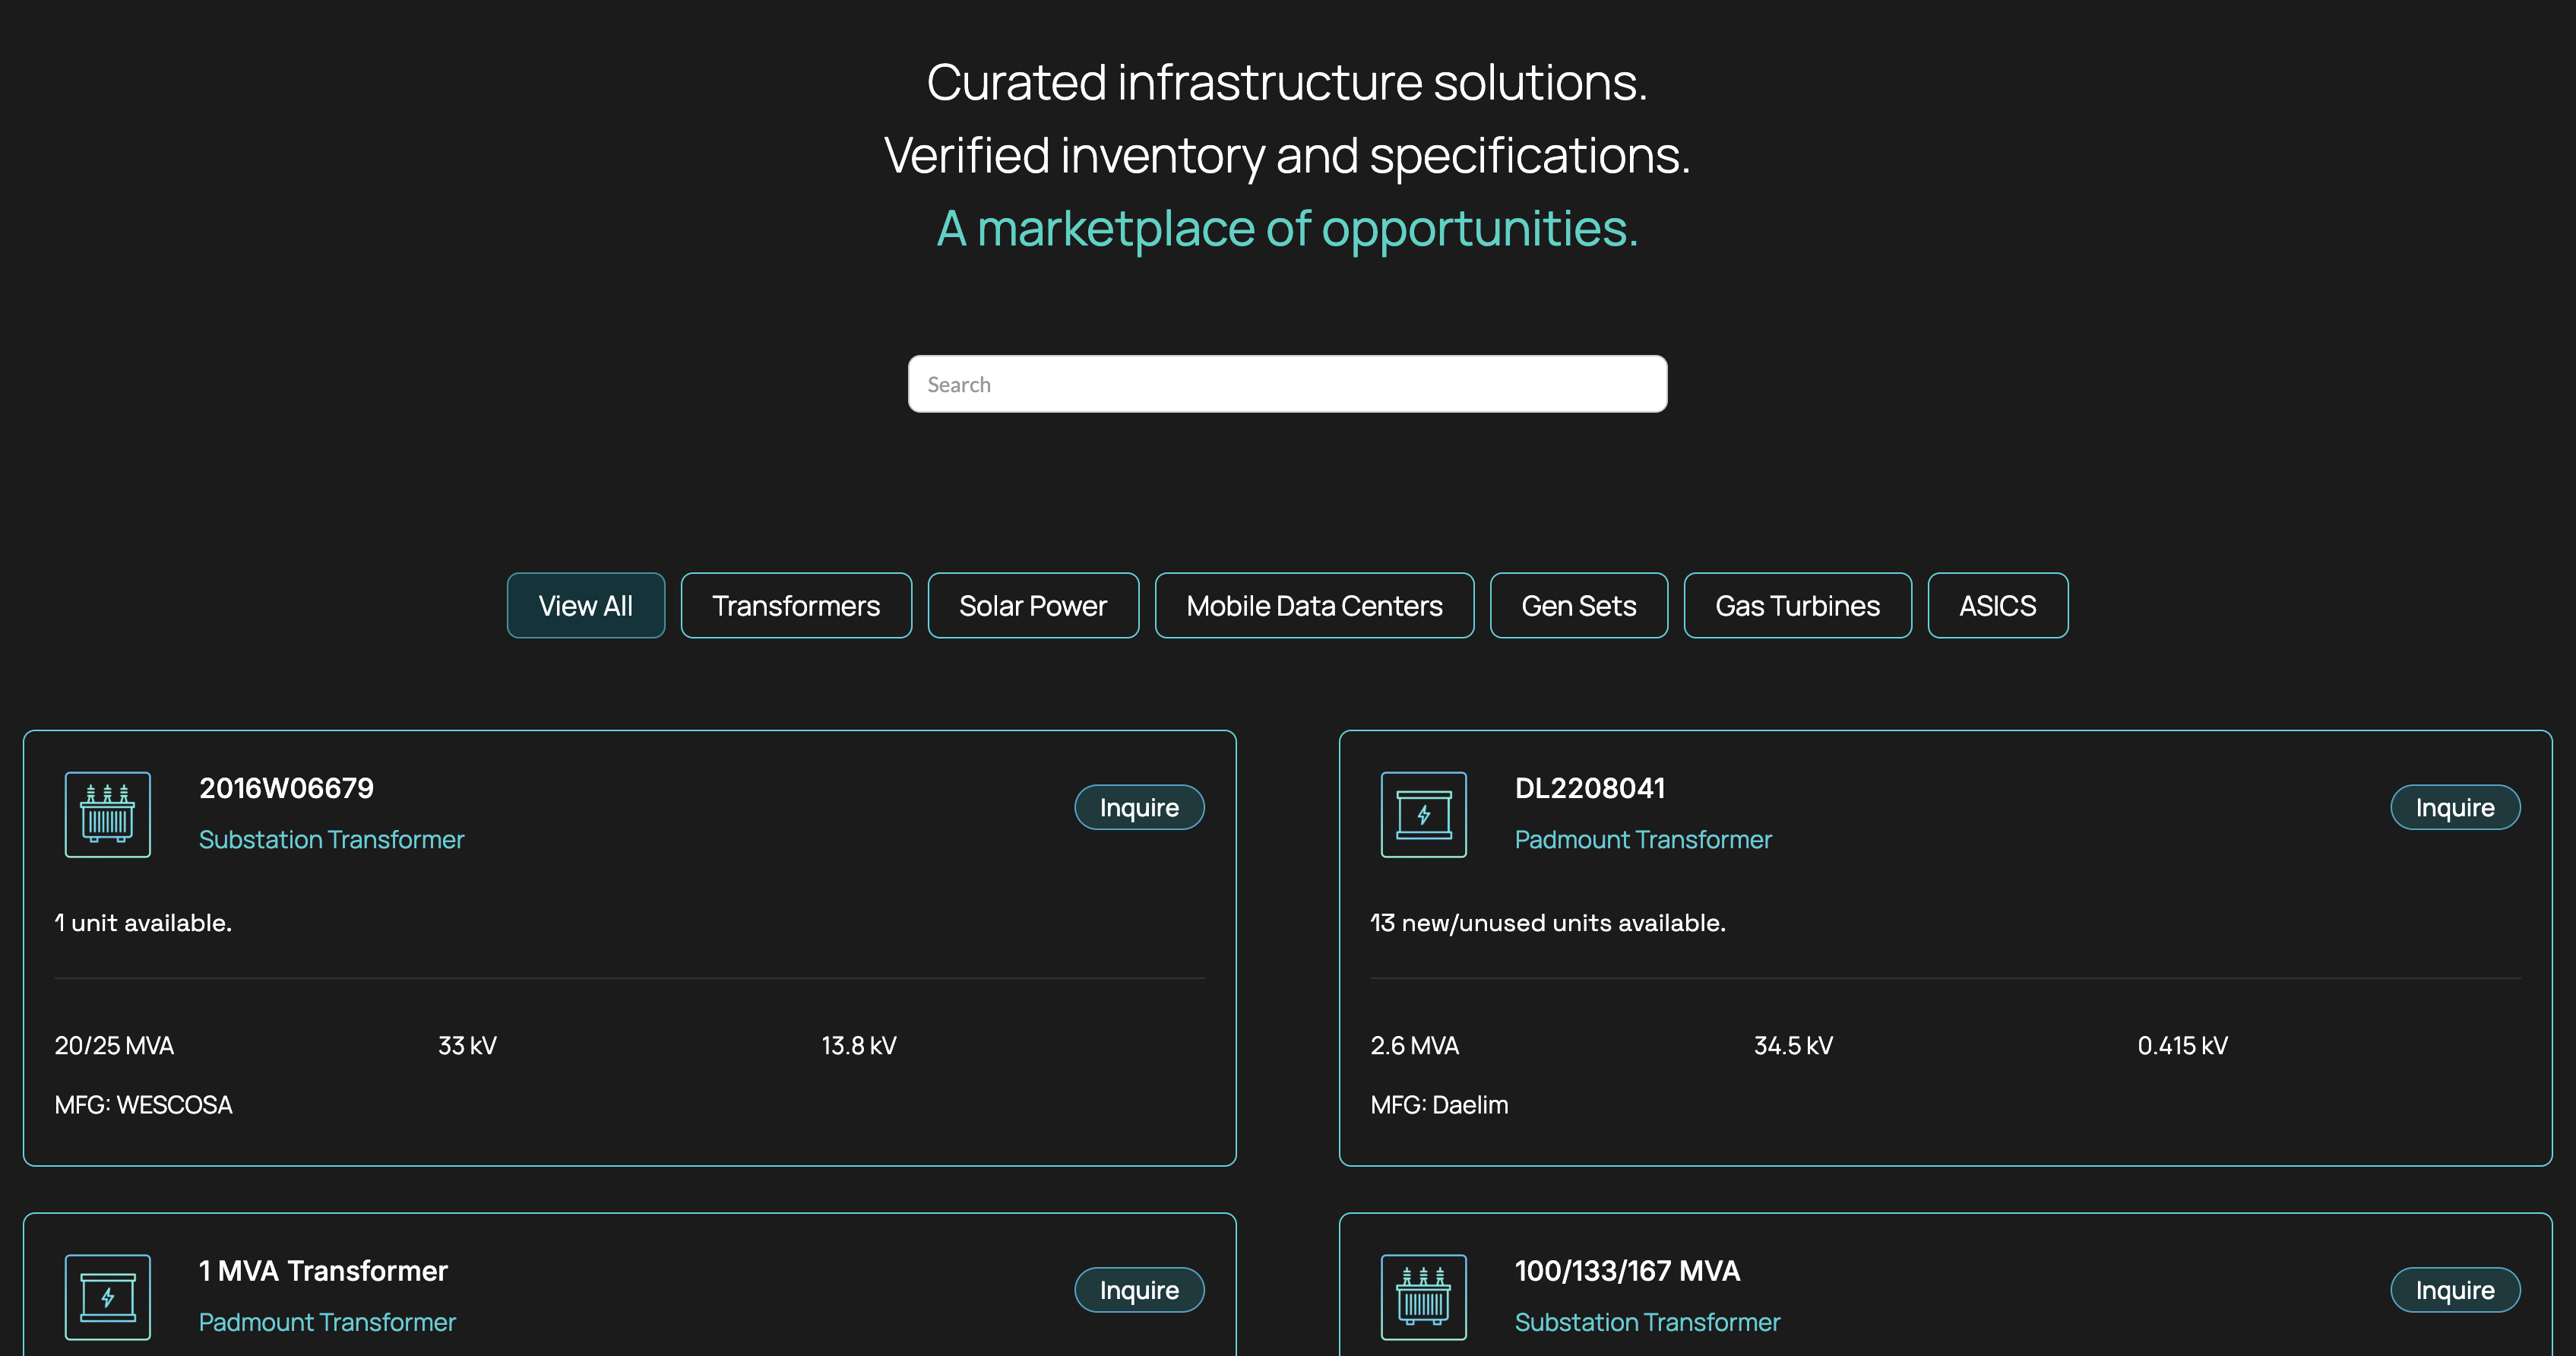2576x1356 pixels.
Task: Switch to the Gen Sets filter
Action: (1579, 605)
